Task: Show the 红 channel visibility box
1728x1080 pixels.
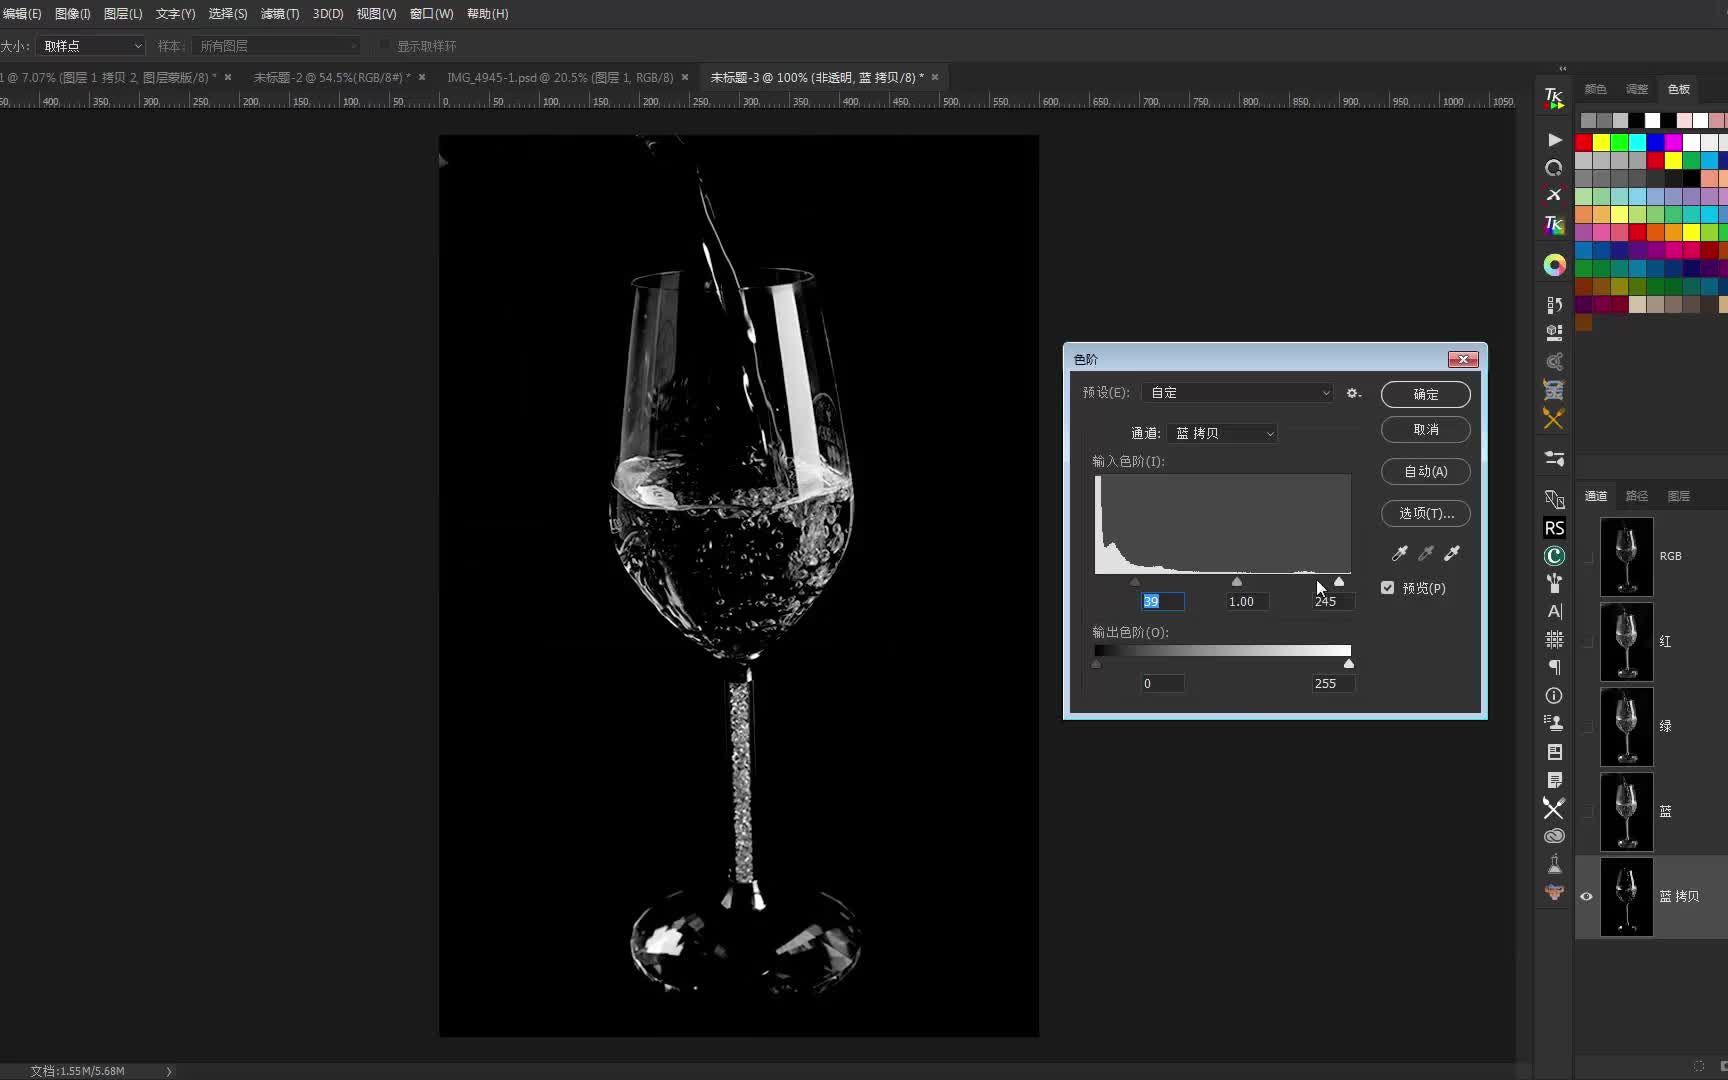Action: click(1587, 641)
